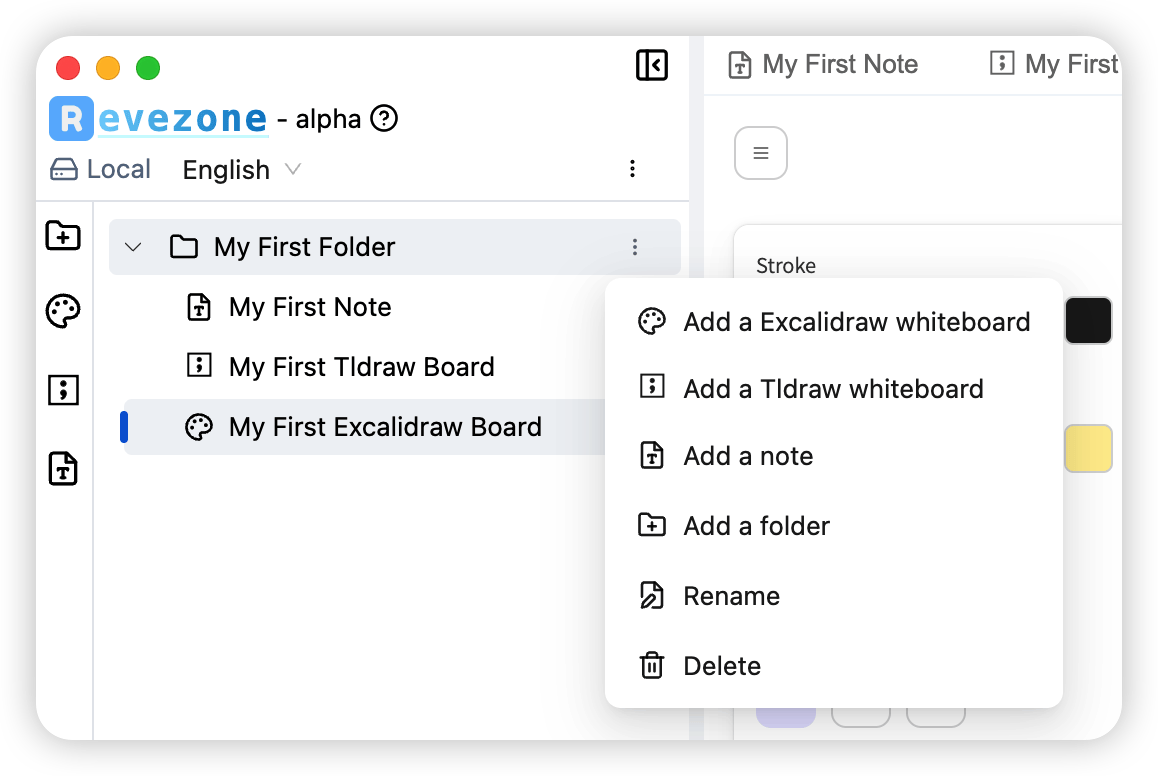Click Delete in the context menu
Image resolution: width=1158 pixels, height=776 pixels.
pyautogui.click(x=721, y=666)
